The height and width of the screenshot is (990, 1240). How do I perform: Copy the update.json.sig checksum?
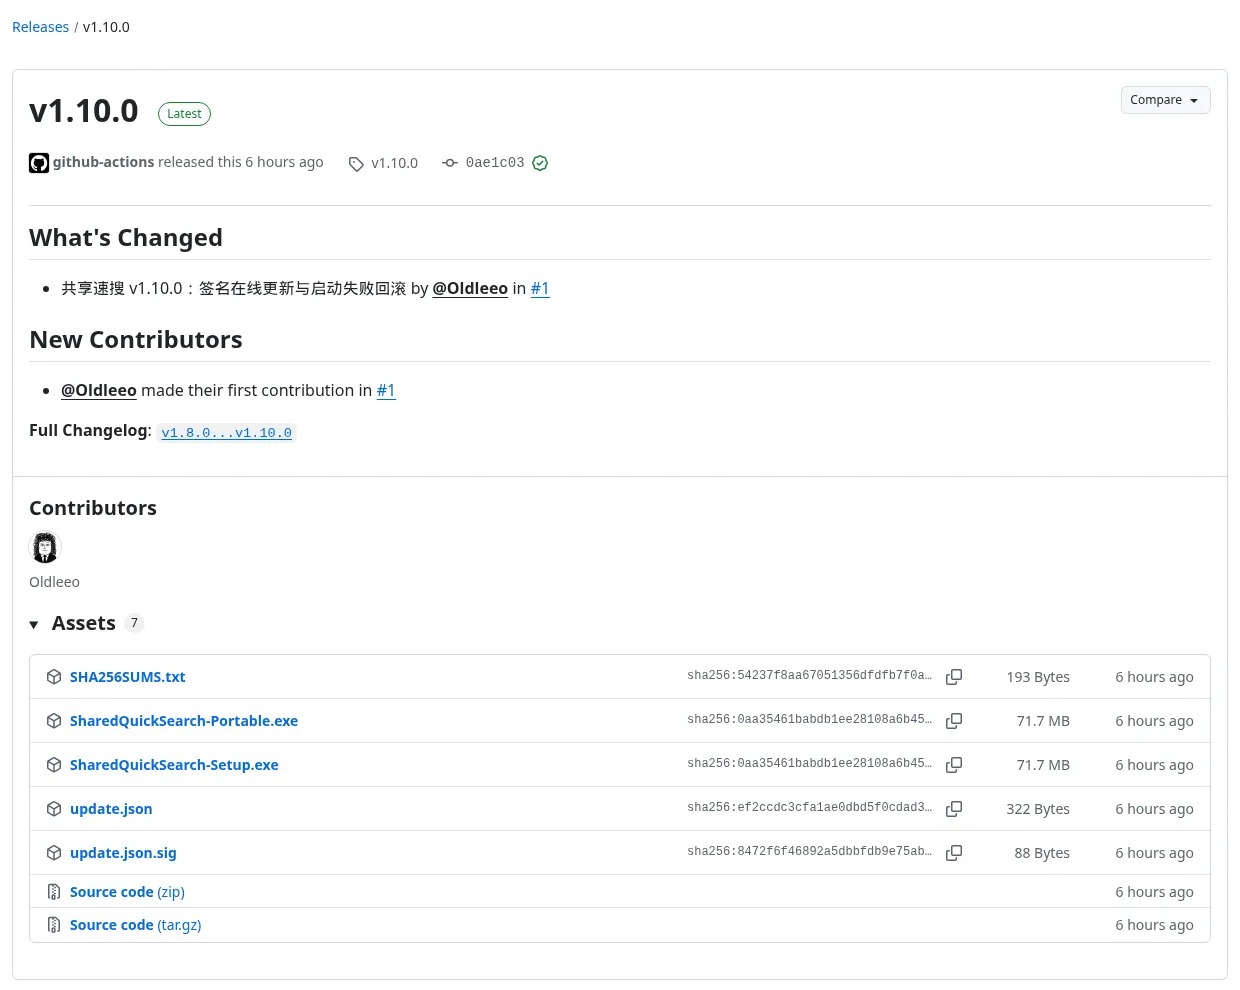[x=954, y=853]
